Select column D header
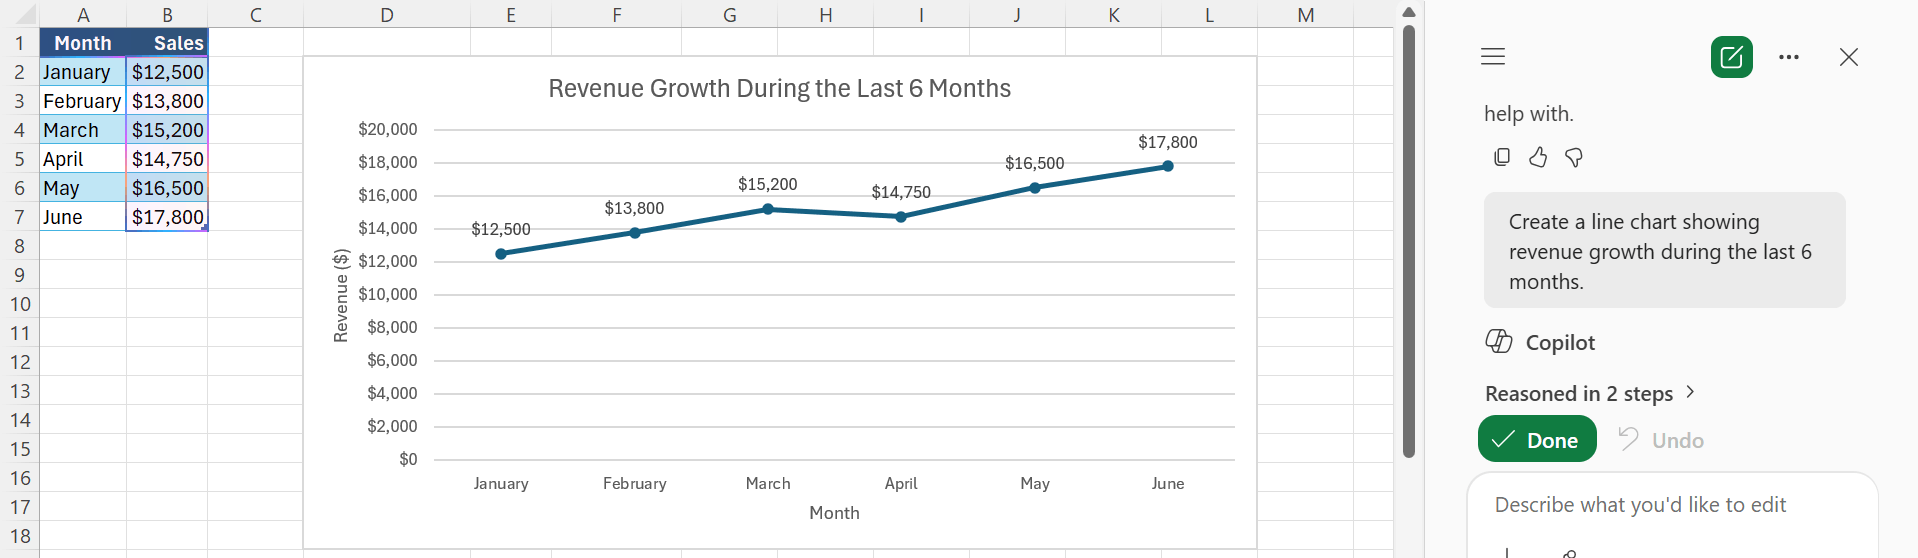 click(387, 14)
